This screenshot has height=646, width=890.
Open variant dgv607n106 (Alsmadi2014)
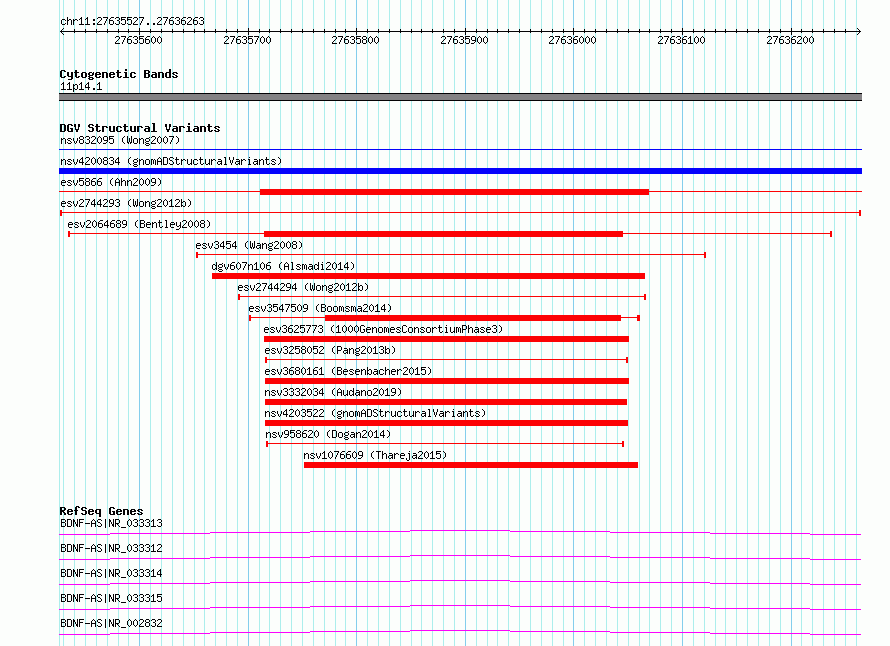283,266
